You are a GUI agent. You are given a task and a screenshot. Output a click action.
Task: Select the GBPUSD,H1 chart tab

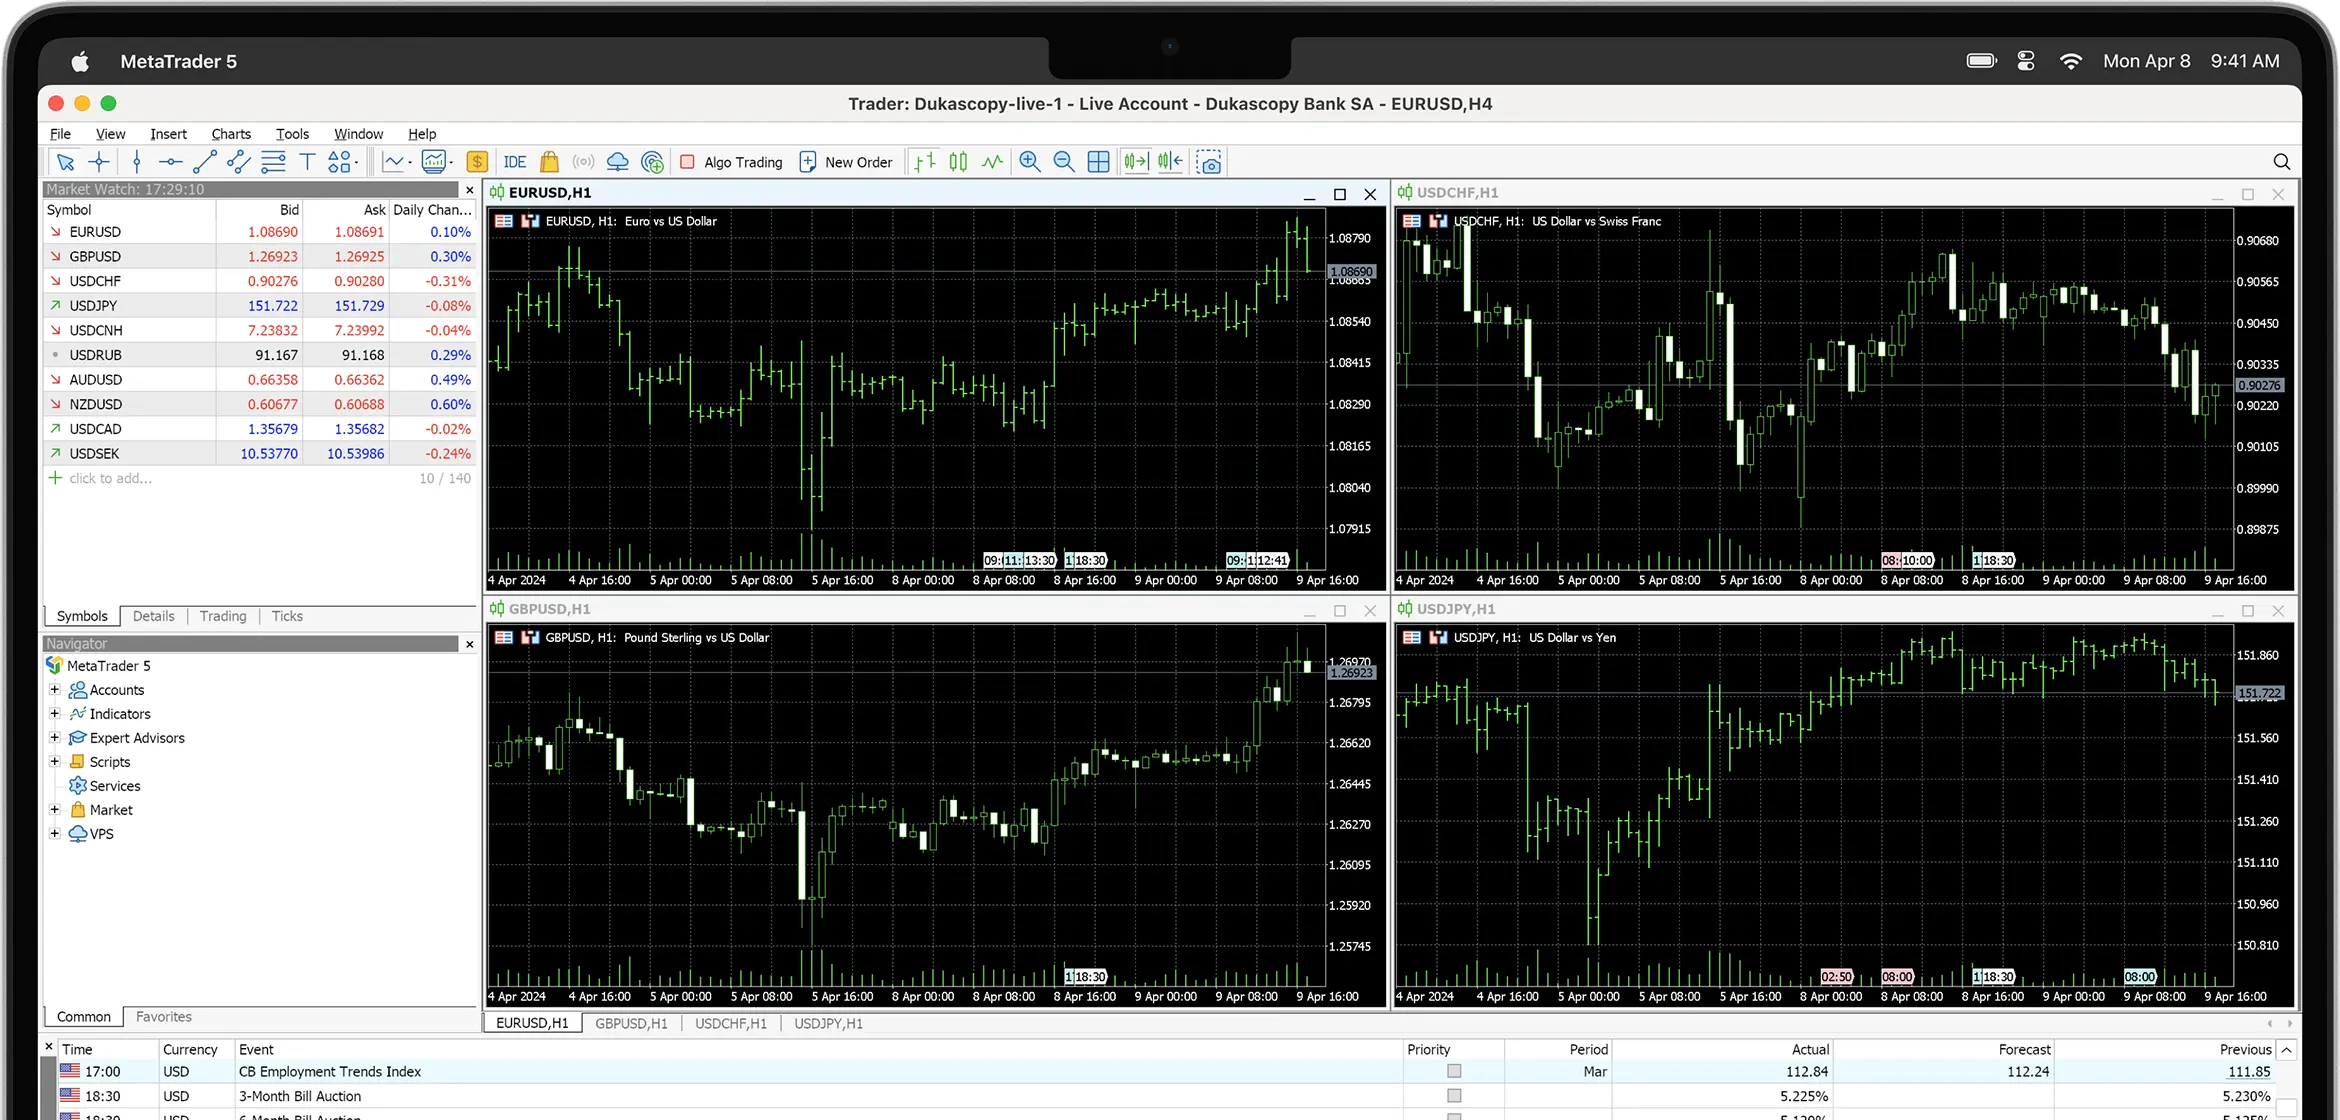(x=631, y=1023)
